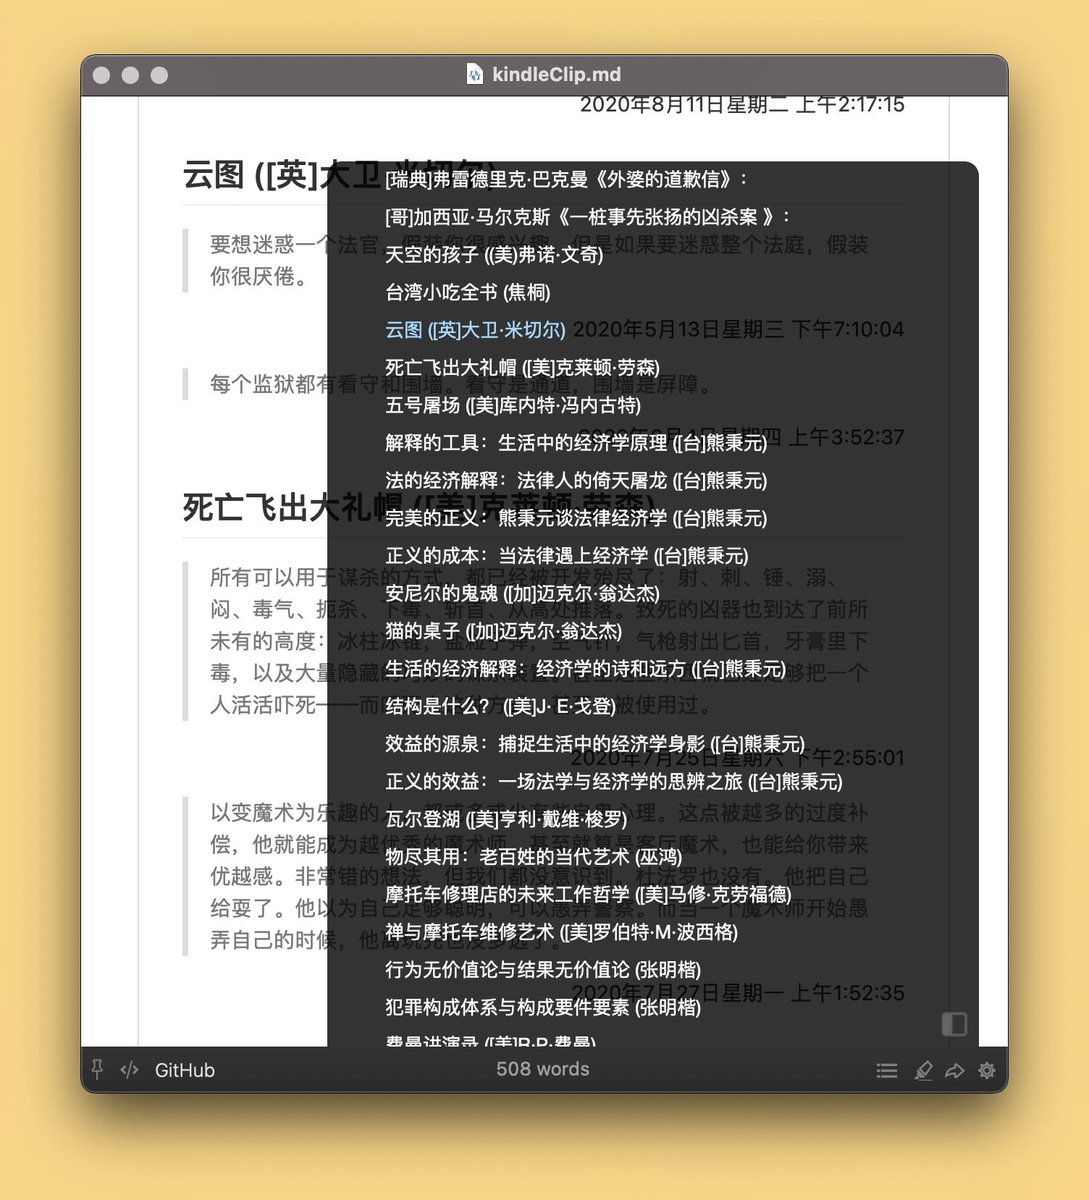The image size is (1089, 1200).
Task: Toggle source code mode with the </> icon
Action: tap(128, 1070)
